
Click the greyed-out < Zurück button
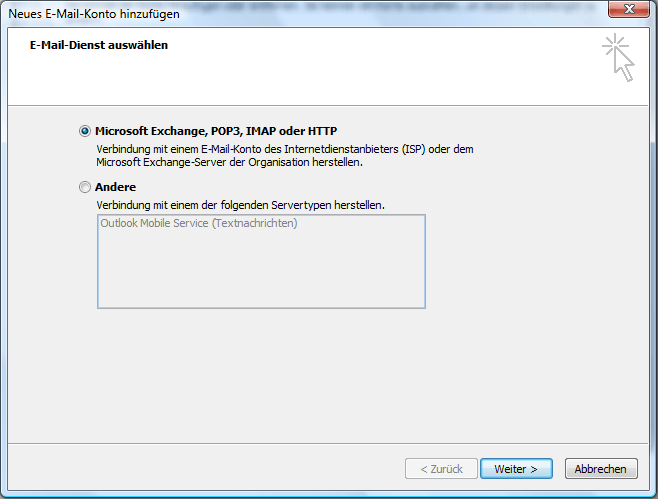440,468
